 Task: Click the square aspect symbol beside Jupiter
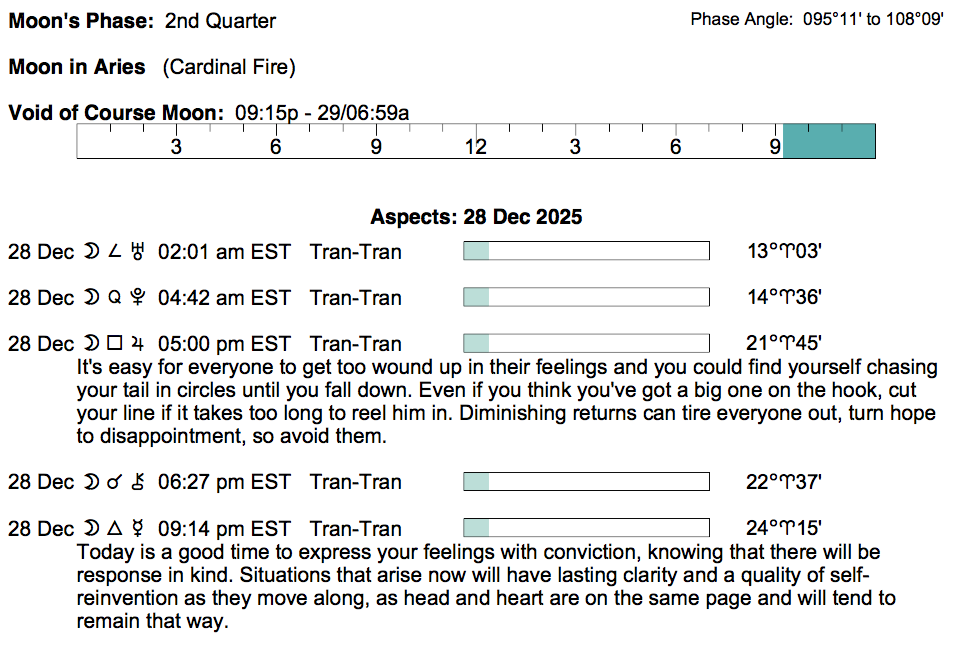point(114,344)
